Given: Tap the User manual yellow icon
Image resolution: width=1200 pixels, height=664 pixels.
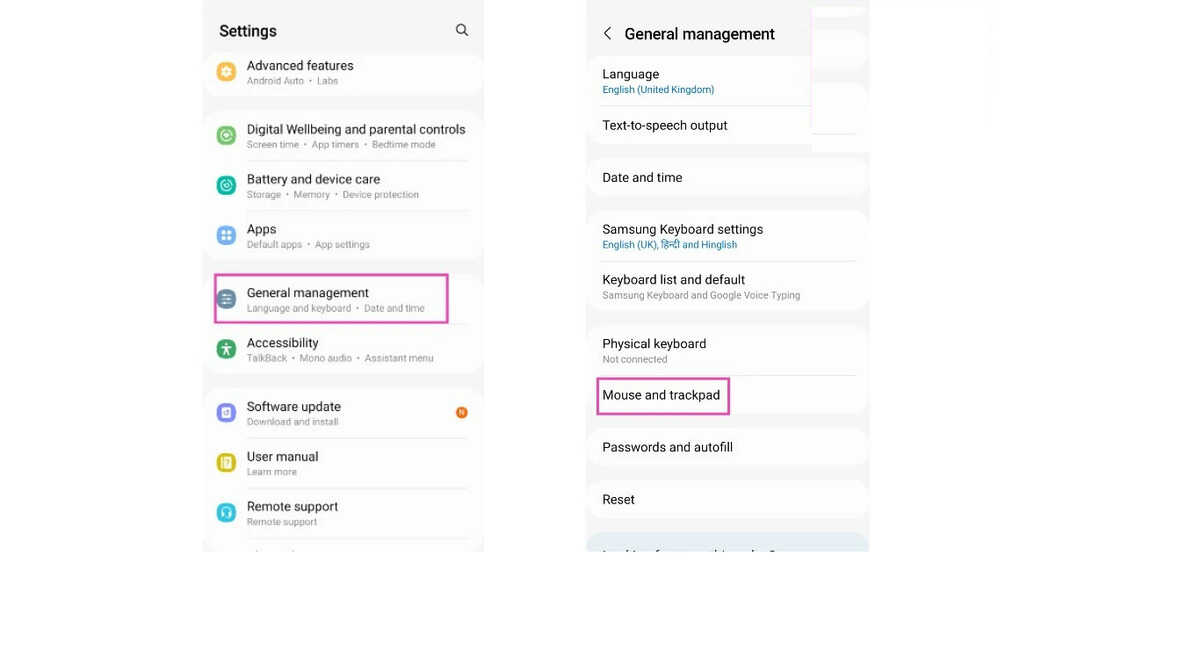Looking at the screenshot, I should coord(227,463).
